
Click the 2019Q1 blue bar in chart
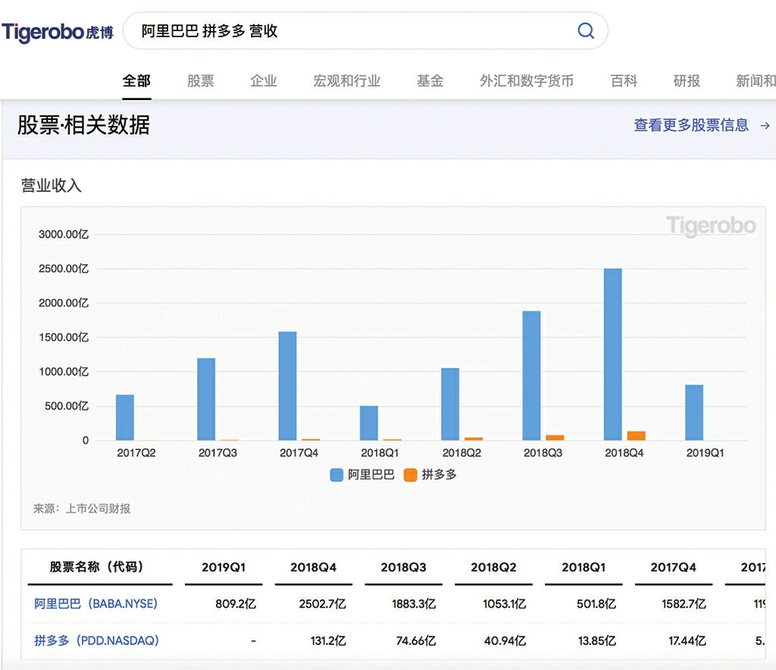(694, 413)
